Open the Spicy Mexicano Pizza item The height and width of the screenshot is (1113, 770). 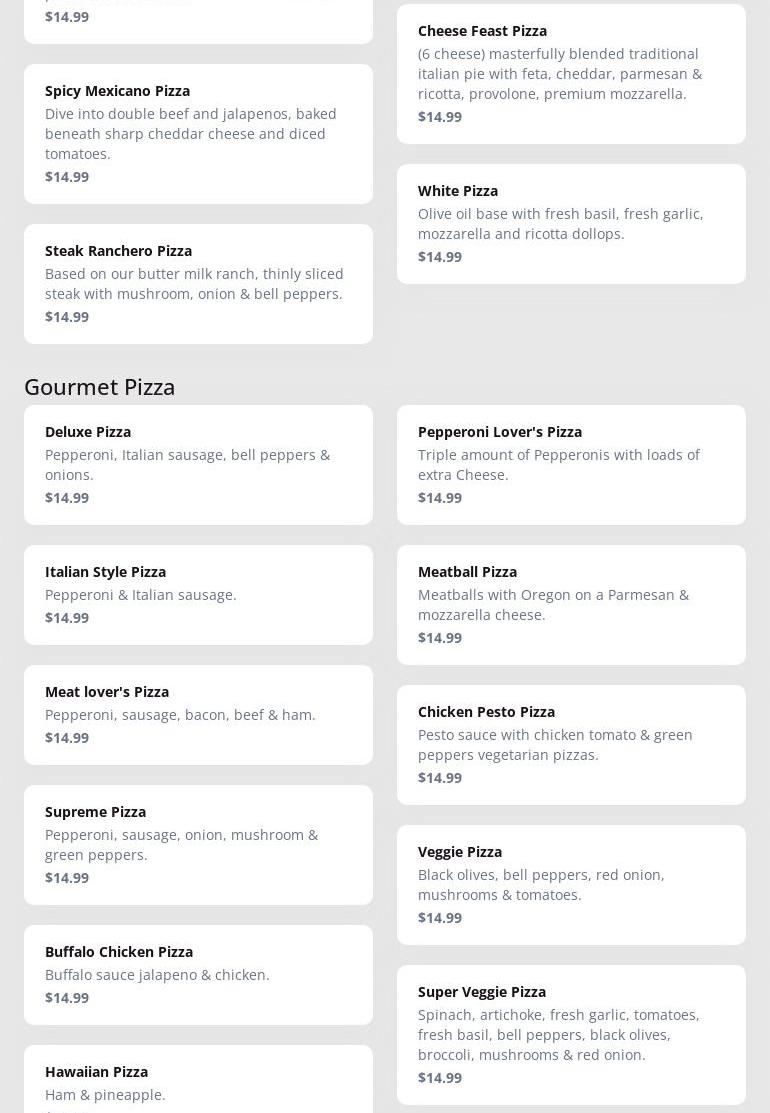[x=198, y=133]
